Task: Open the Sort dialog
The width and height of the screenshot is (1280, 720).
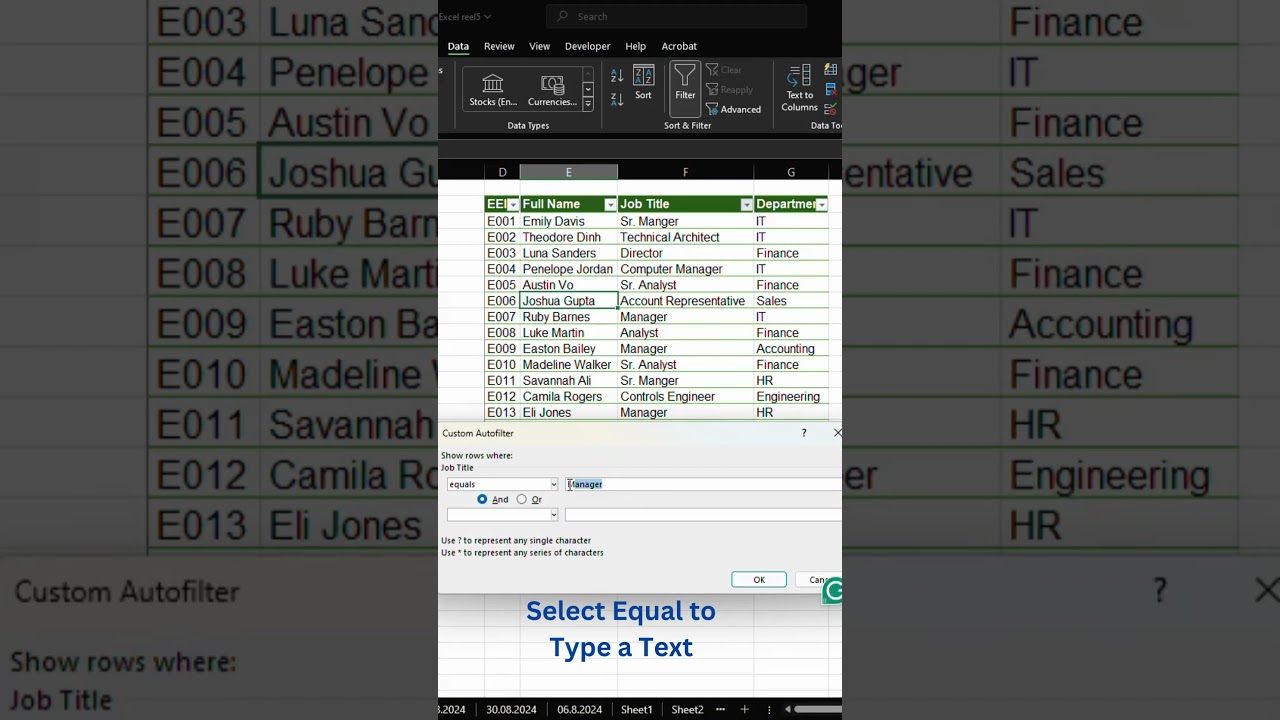Action: point(643,83)
